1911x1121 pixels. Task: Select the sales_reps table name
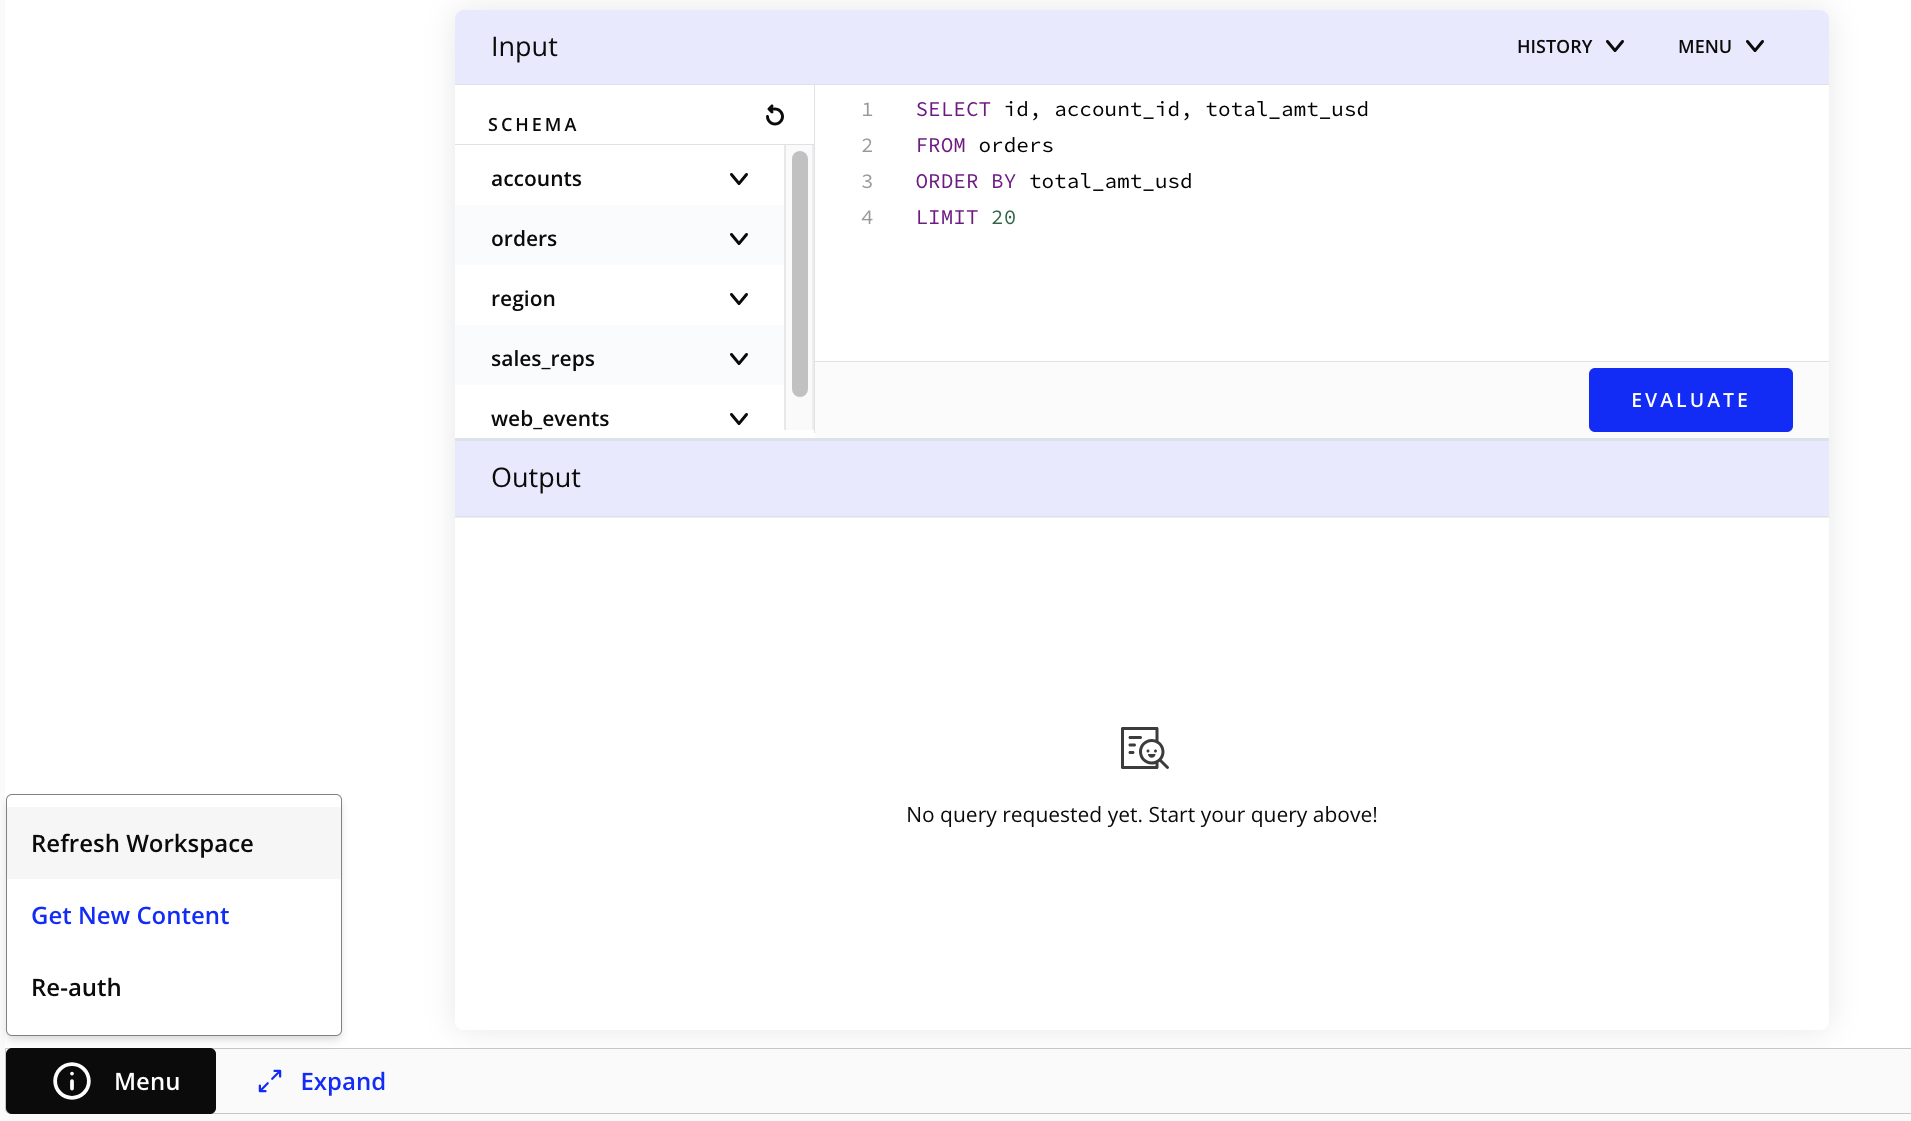pos(543,359)
